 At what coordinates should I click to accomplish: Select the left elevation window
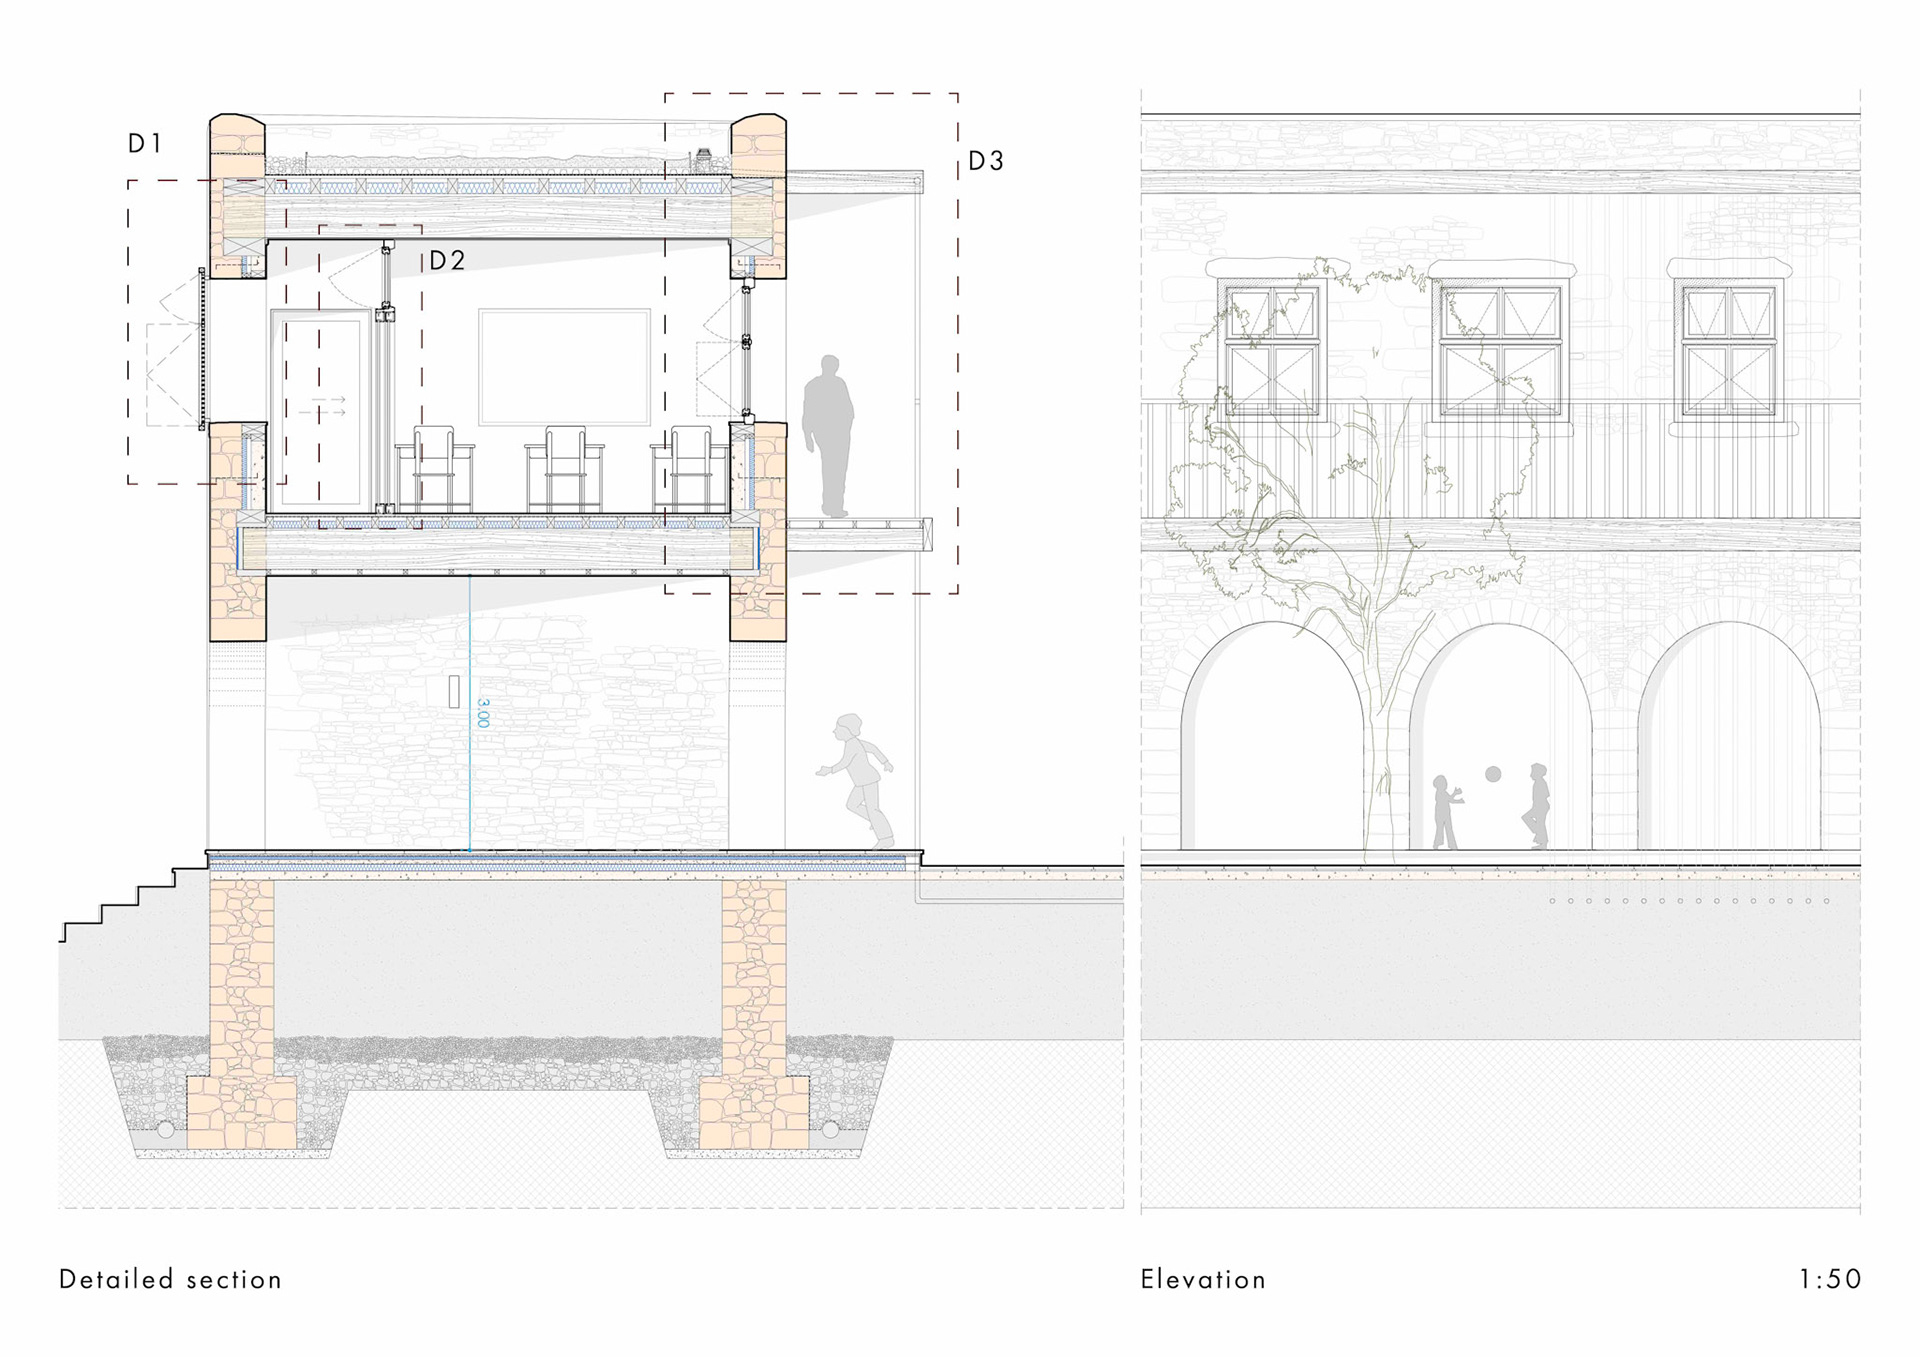(x=1272, y=348)
